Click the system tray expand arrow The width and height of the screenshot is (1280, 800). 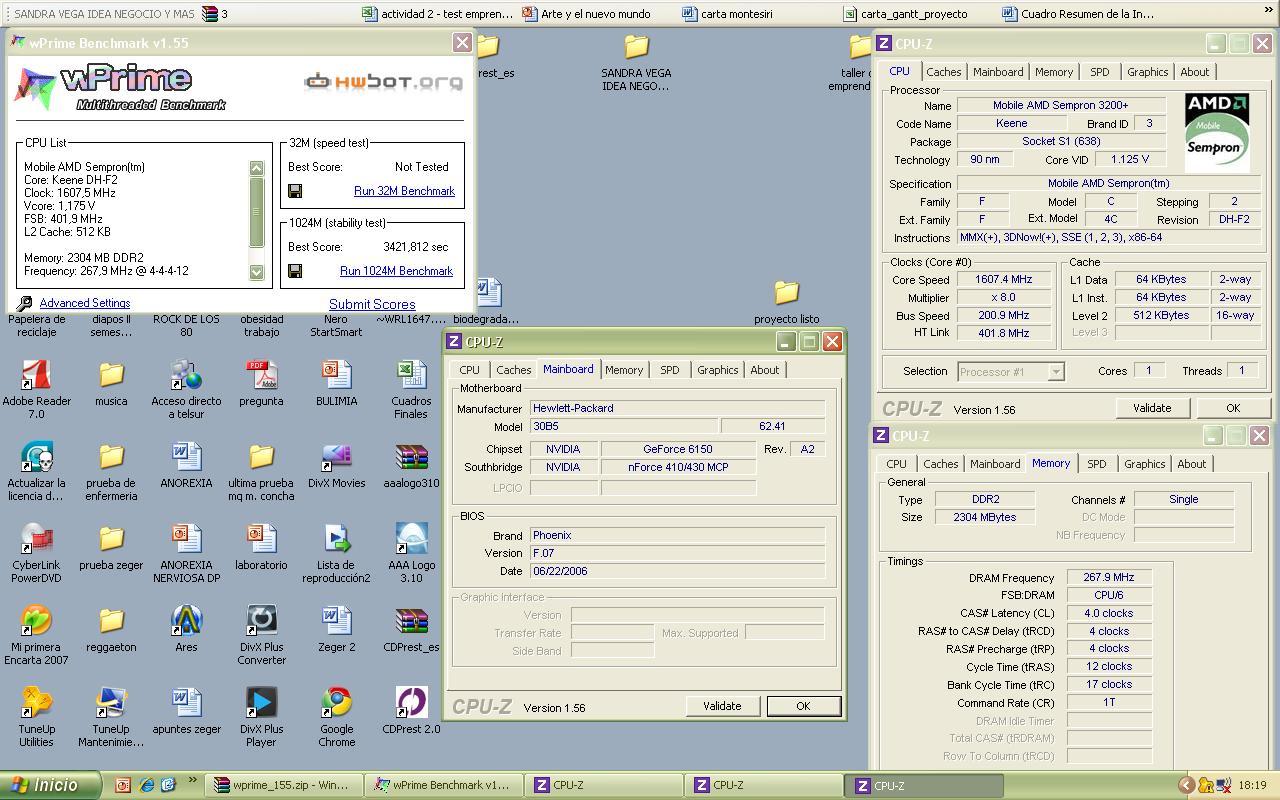[1185, 785]
